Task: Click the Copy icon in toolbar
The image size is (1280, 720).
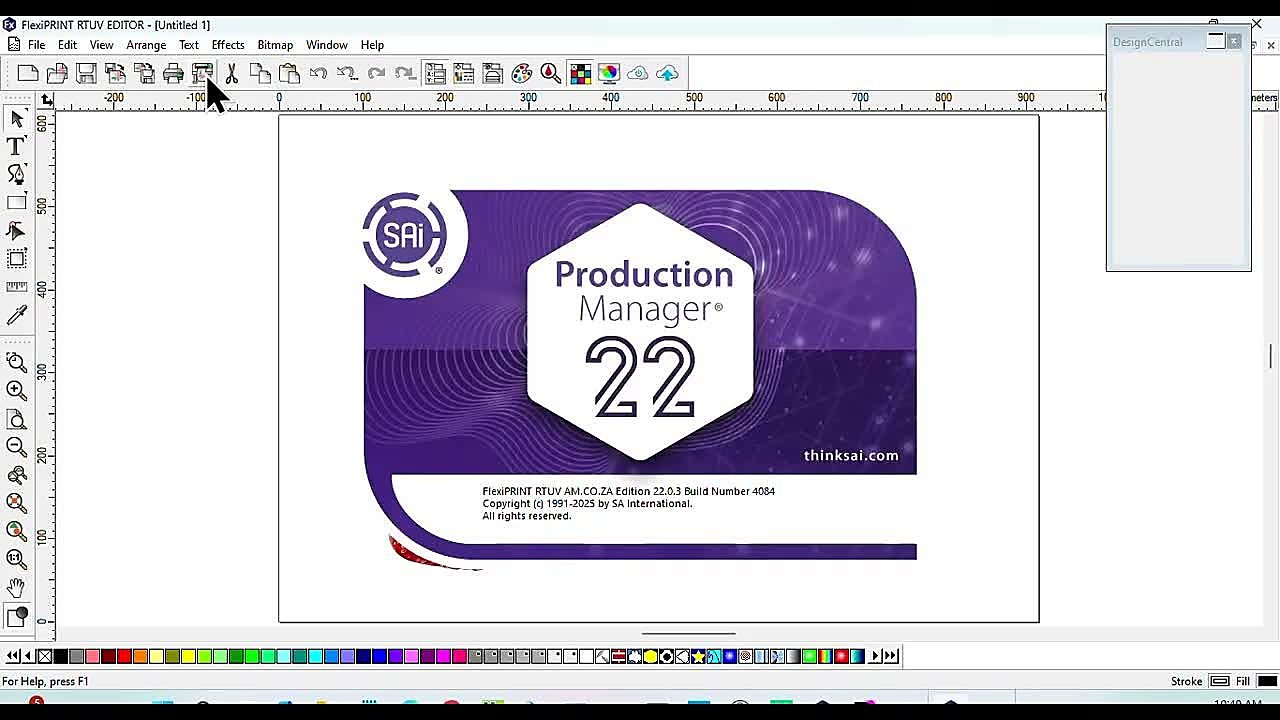Action: [x=260, y=73]
